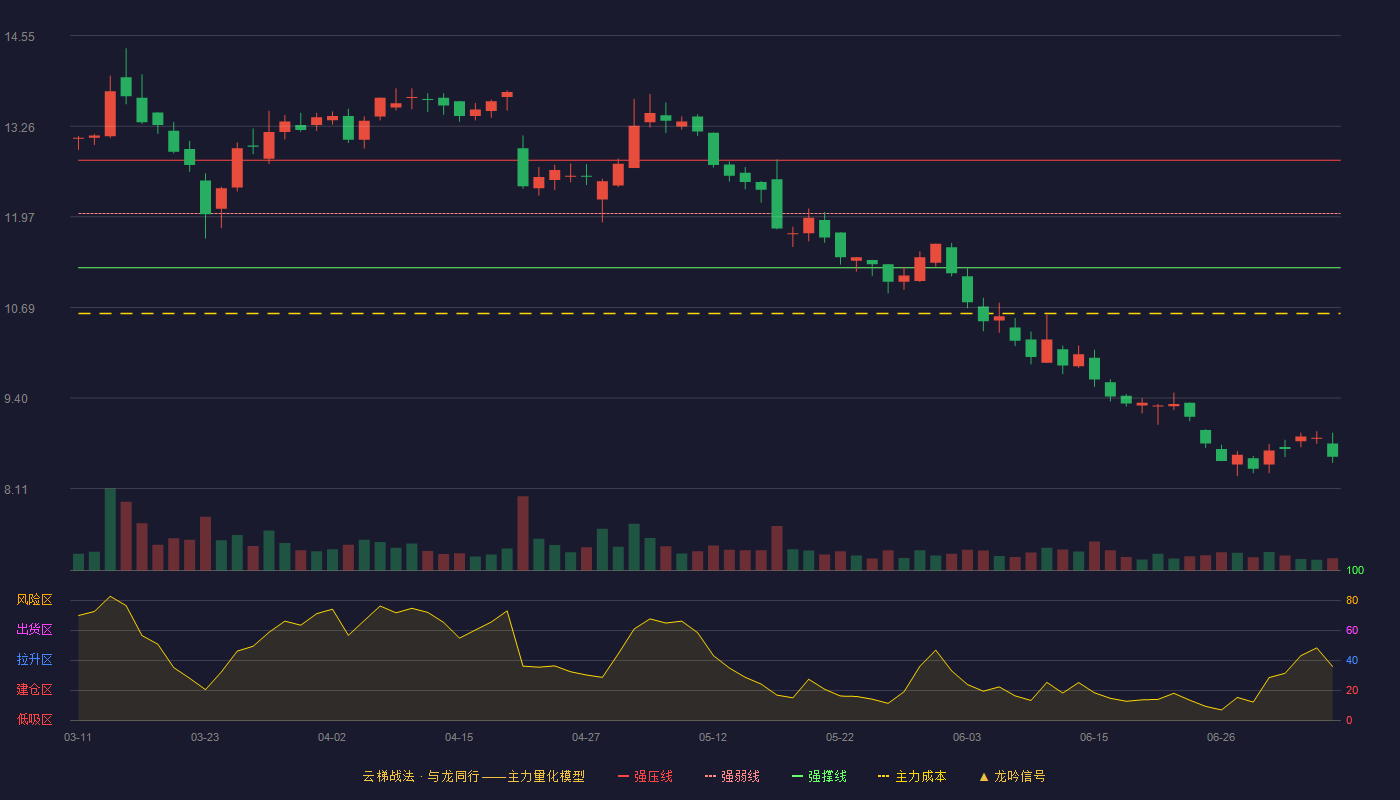Select the 拉升区 zone label
The width and height of the screenshot is (1400, 800).
[34, 660]
